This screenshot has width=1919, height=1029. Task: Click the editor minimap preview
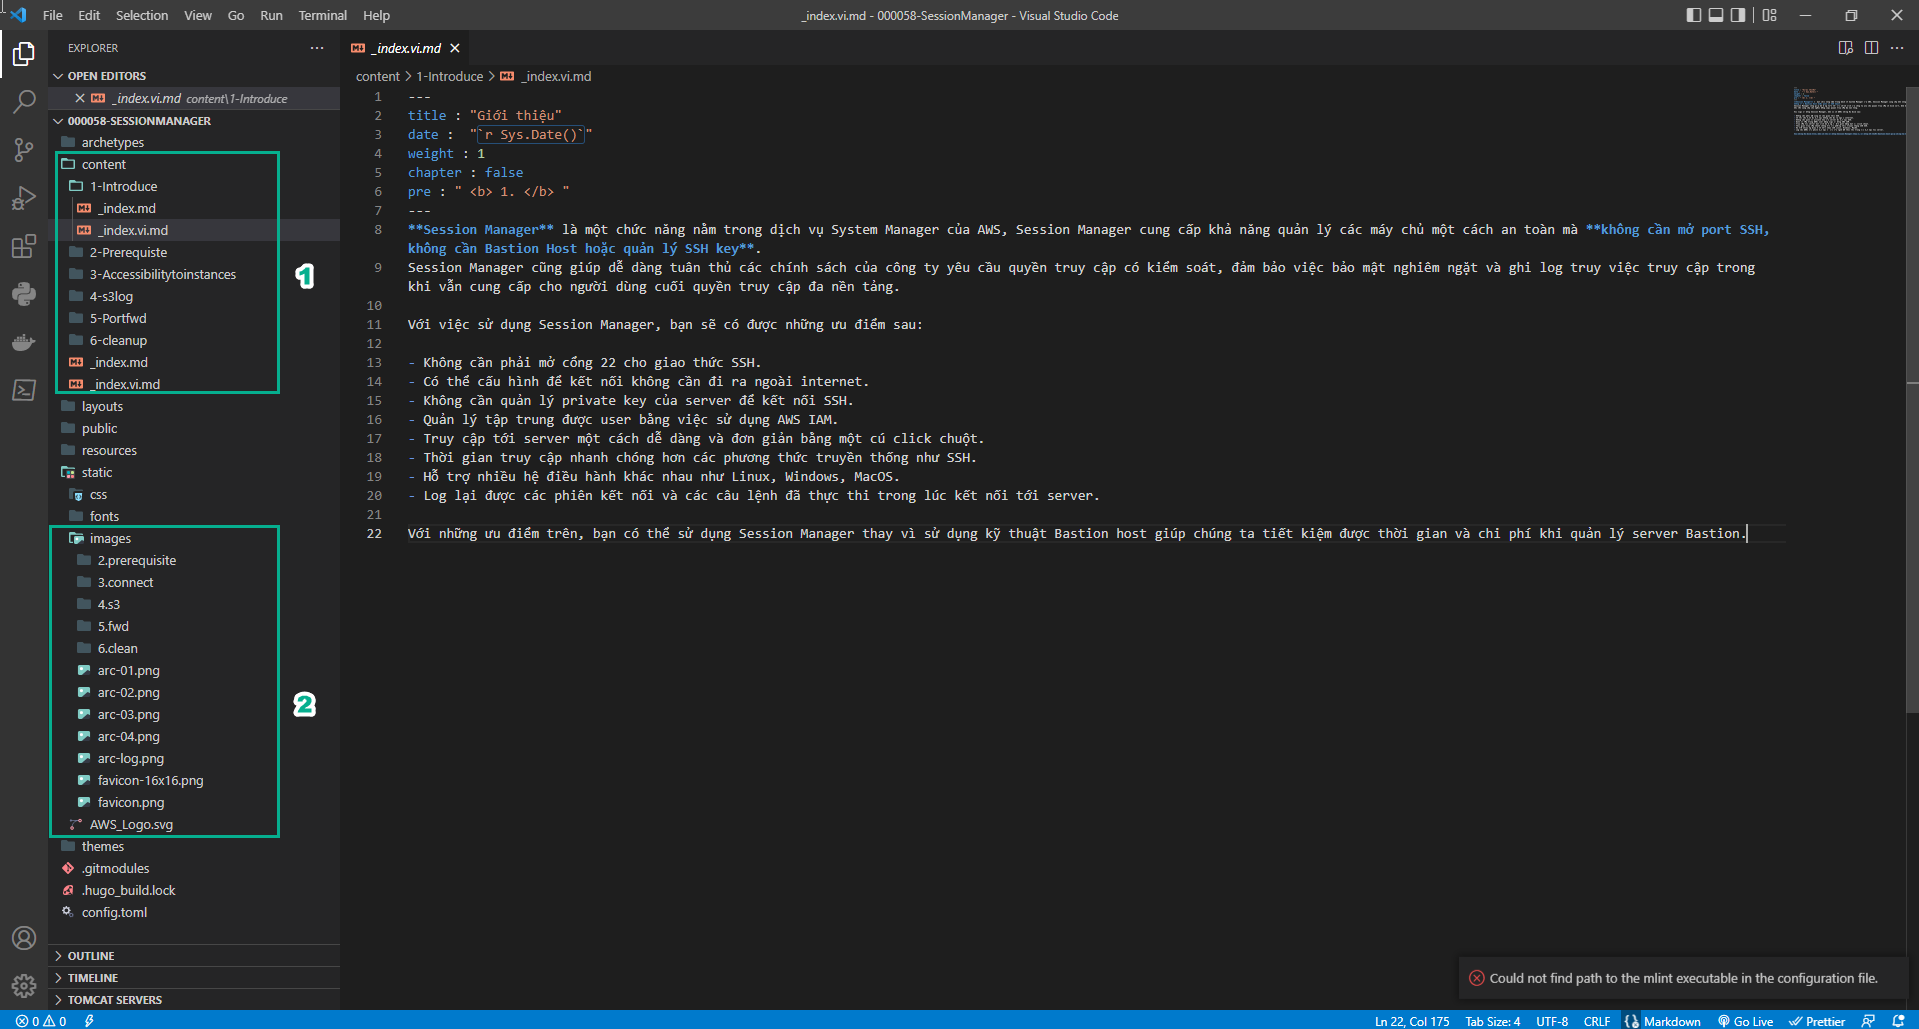(1848, 110)
